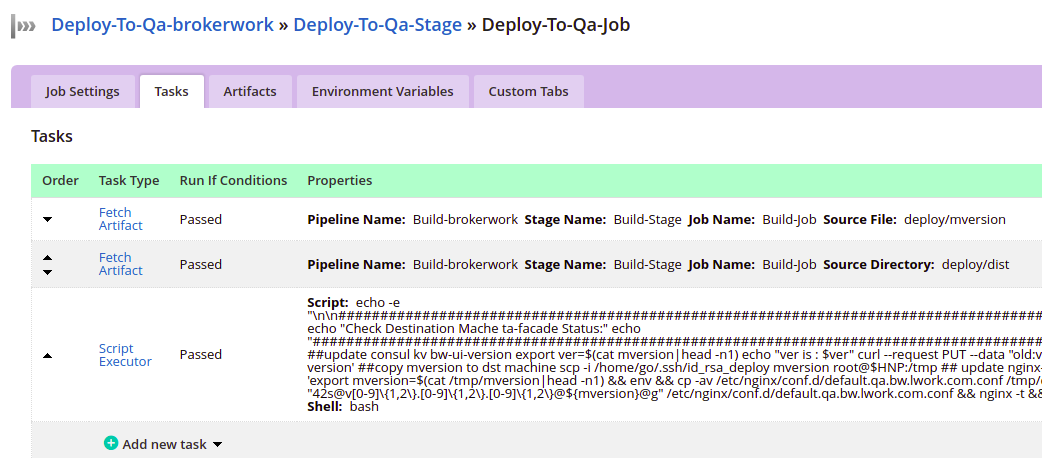Click the Deploy-To-Qa-Job breadcrumb title
This screenshot has width=1042, height=458.
tap(556, 25)
